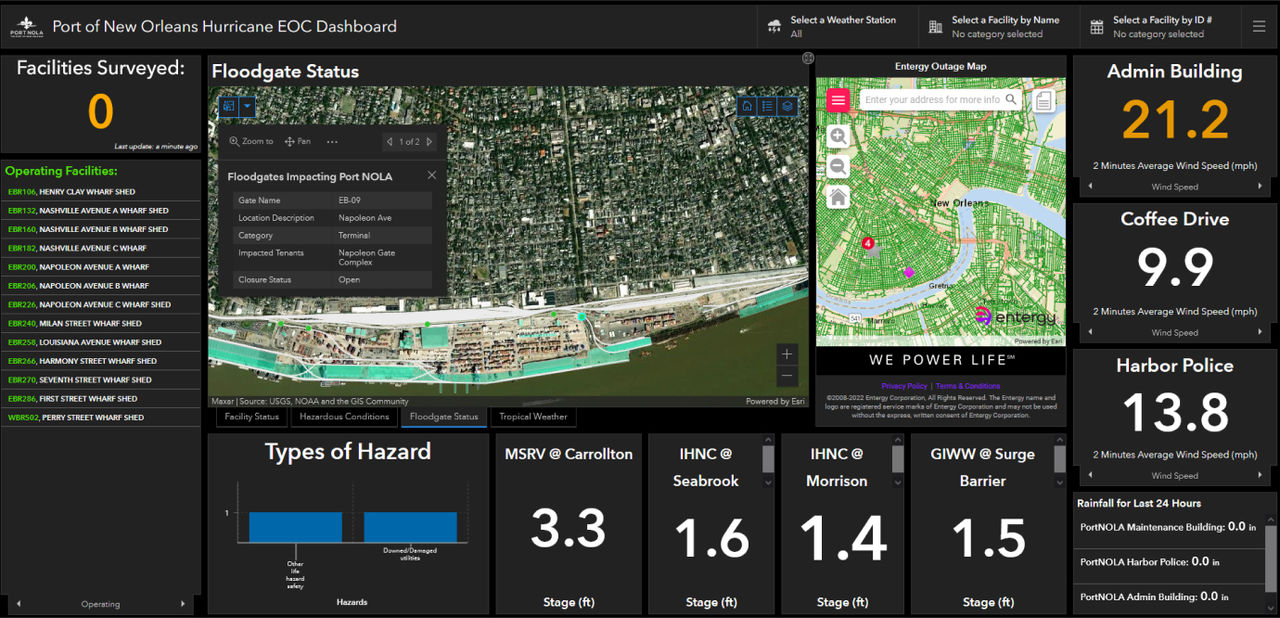1280x618 pixels.
Task: Switch to the Hazardous Conditions tab
Action: 344,417
